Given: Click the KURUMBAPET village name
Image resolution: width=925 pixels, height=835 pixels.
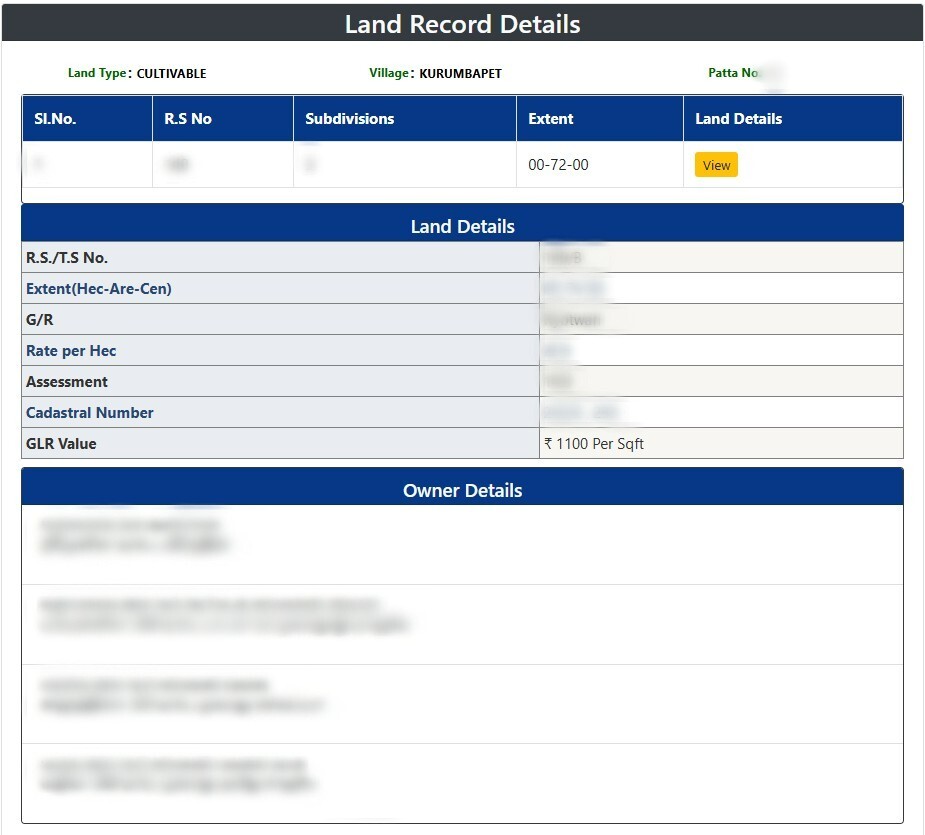Looking at the screenshot, I should tap(460, 73).
